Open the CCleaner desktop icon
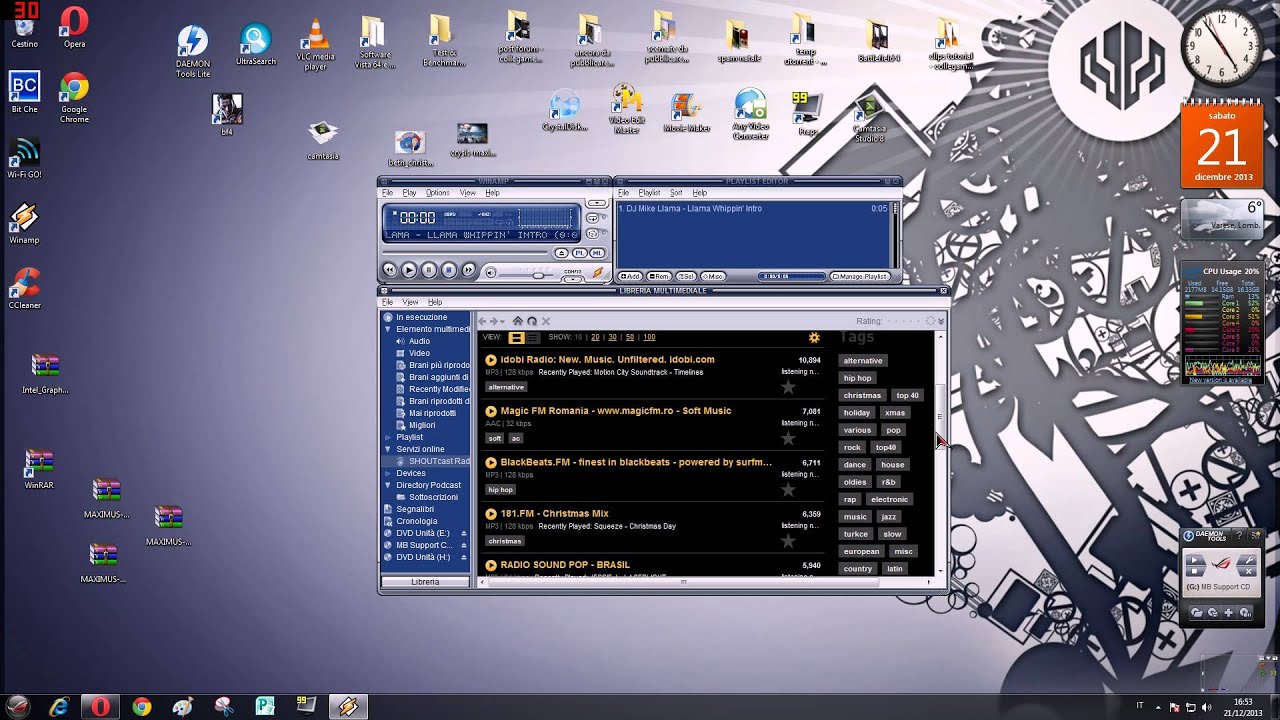Viewport: 1280px width, 720px height. point(24,288)
